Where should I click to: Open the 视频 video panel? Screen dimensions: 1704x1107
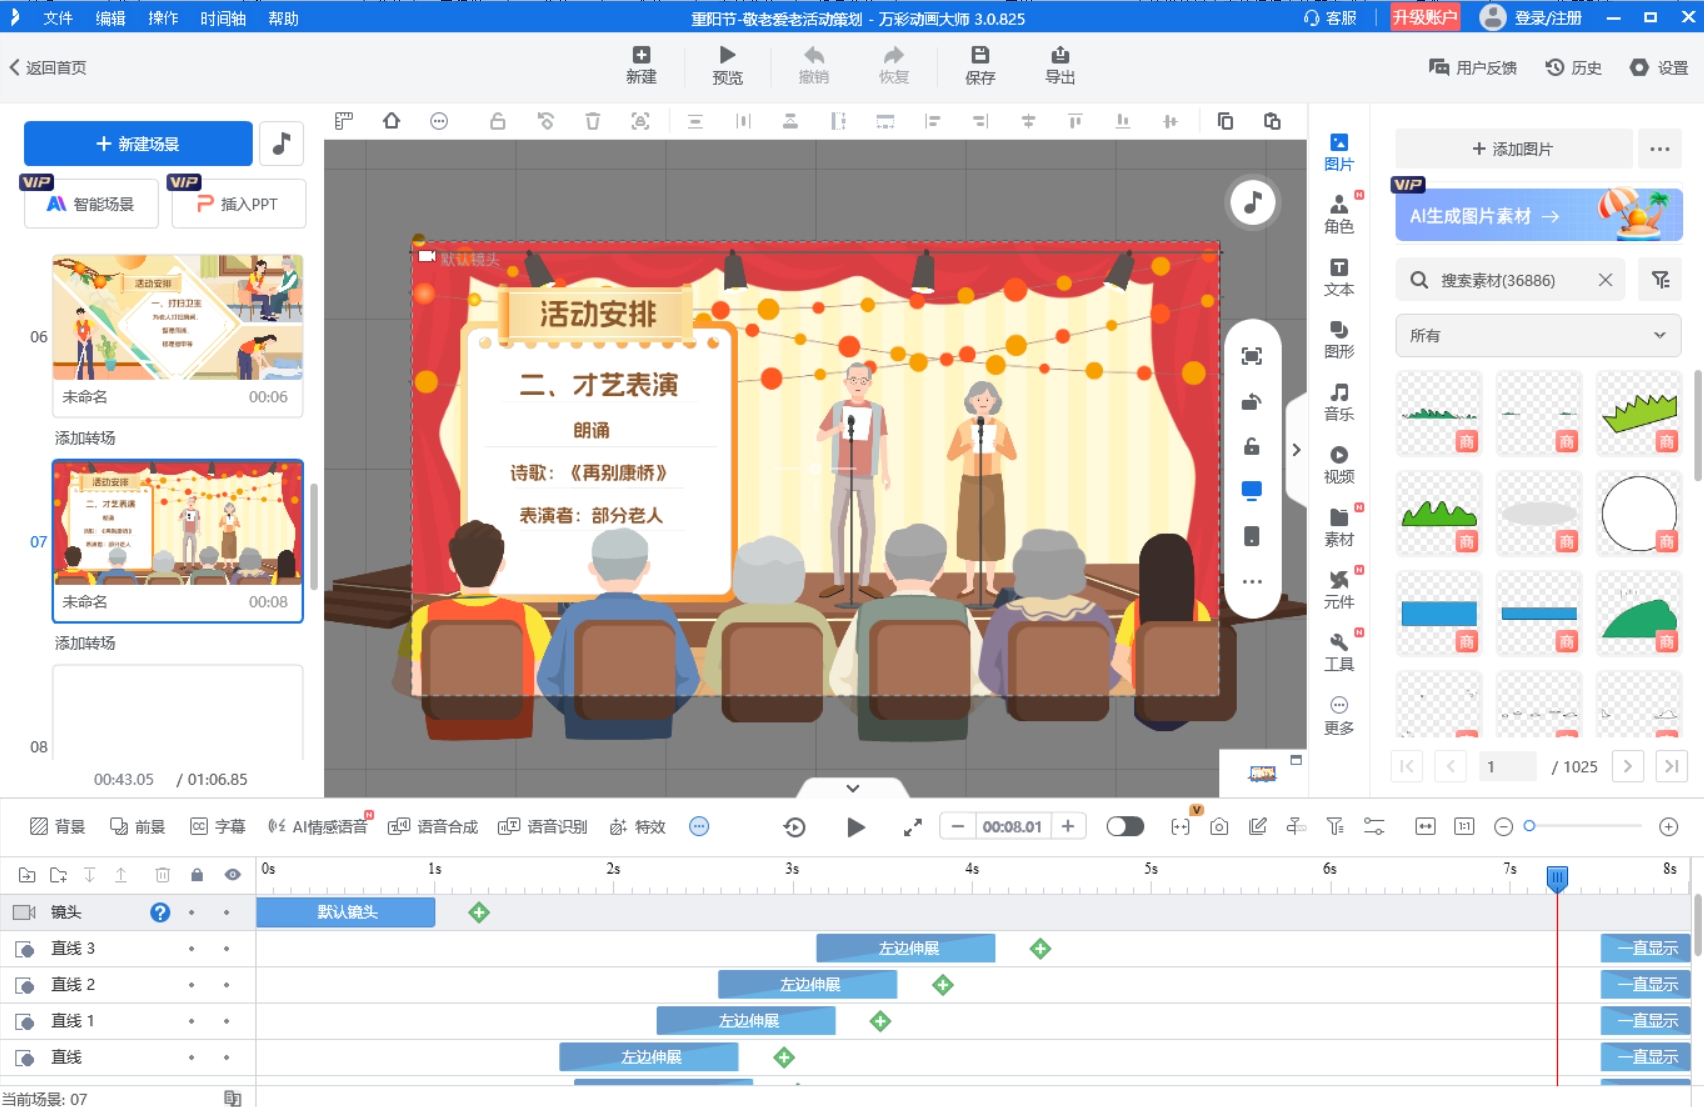point(1339,464)
